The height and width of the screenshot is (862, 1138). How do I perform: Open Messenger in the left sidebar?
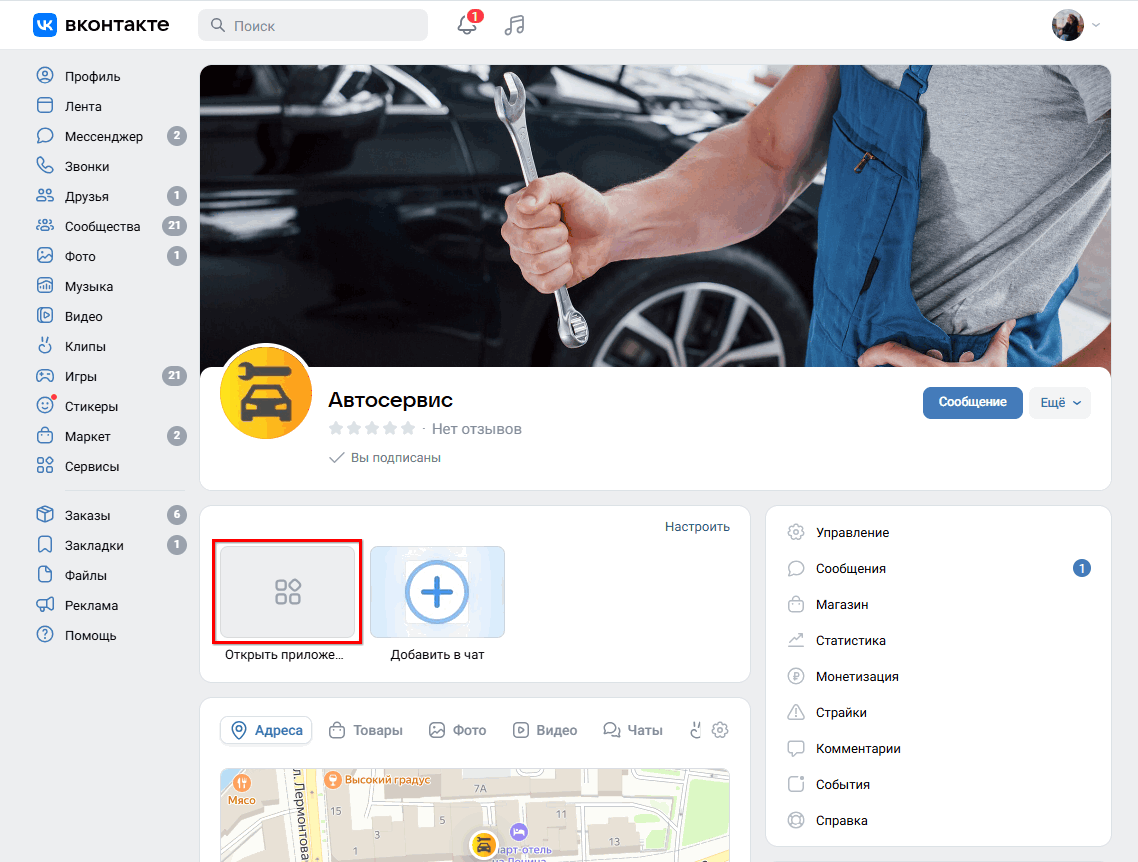[x=103, y=136]
